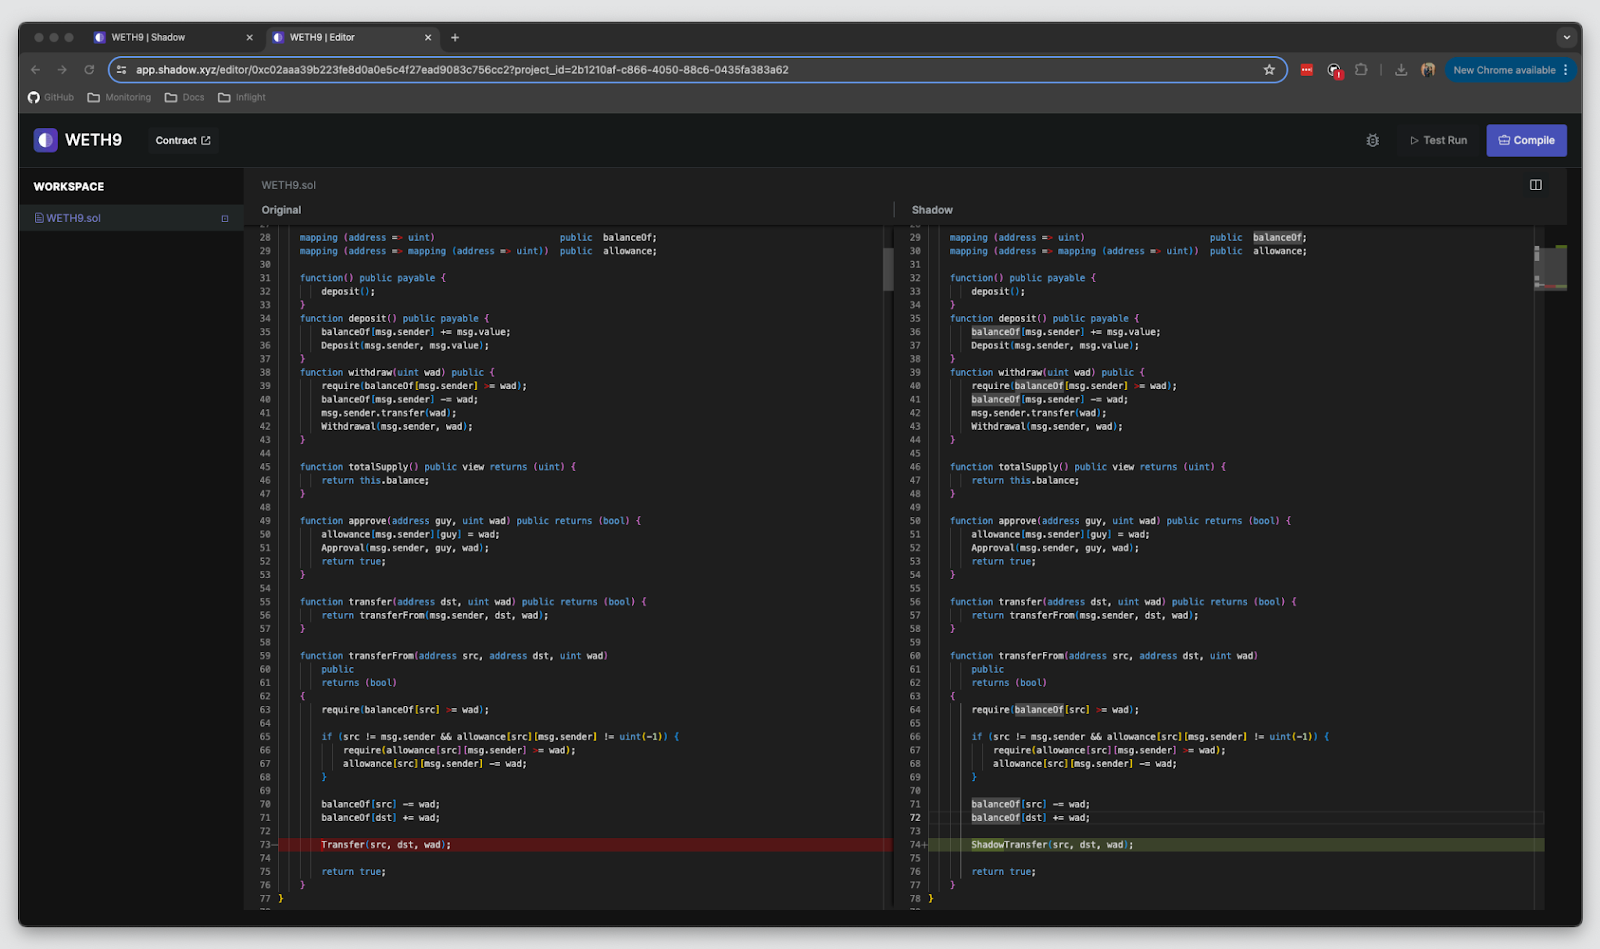Click the Shadow editor minimap
Viewport: 1600px width, 949px height.
pyautogui.click(x=1551, y=268)
